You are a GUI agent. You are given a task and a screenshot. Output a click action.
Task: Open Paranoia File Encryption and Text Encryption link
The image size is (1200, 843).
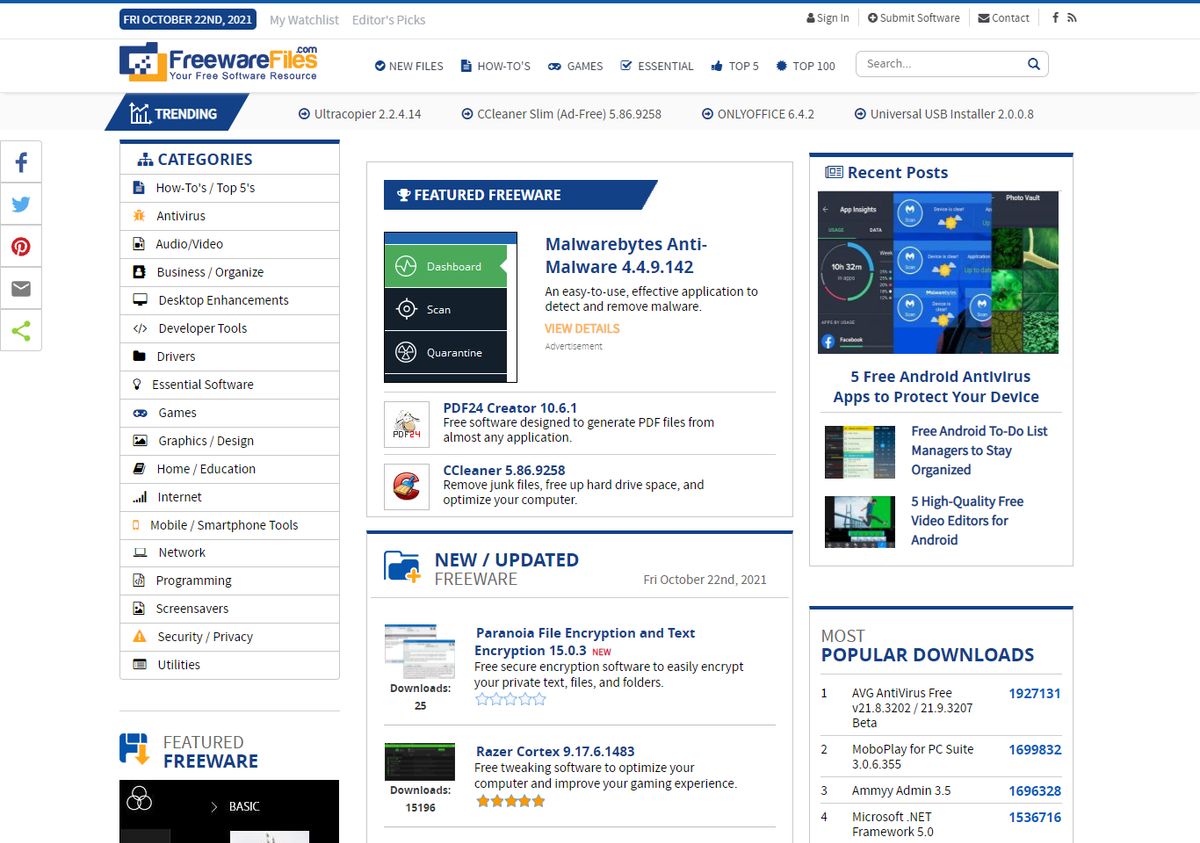(x=585, y=642)
